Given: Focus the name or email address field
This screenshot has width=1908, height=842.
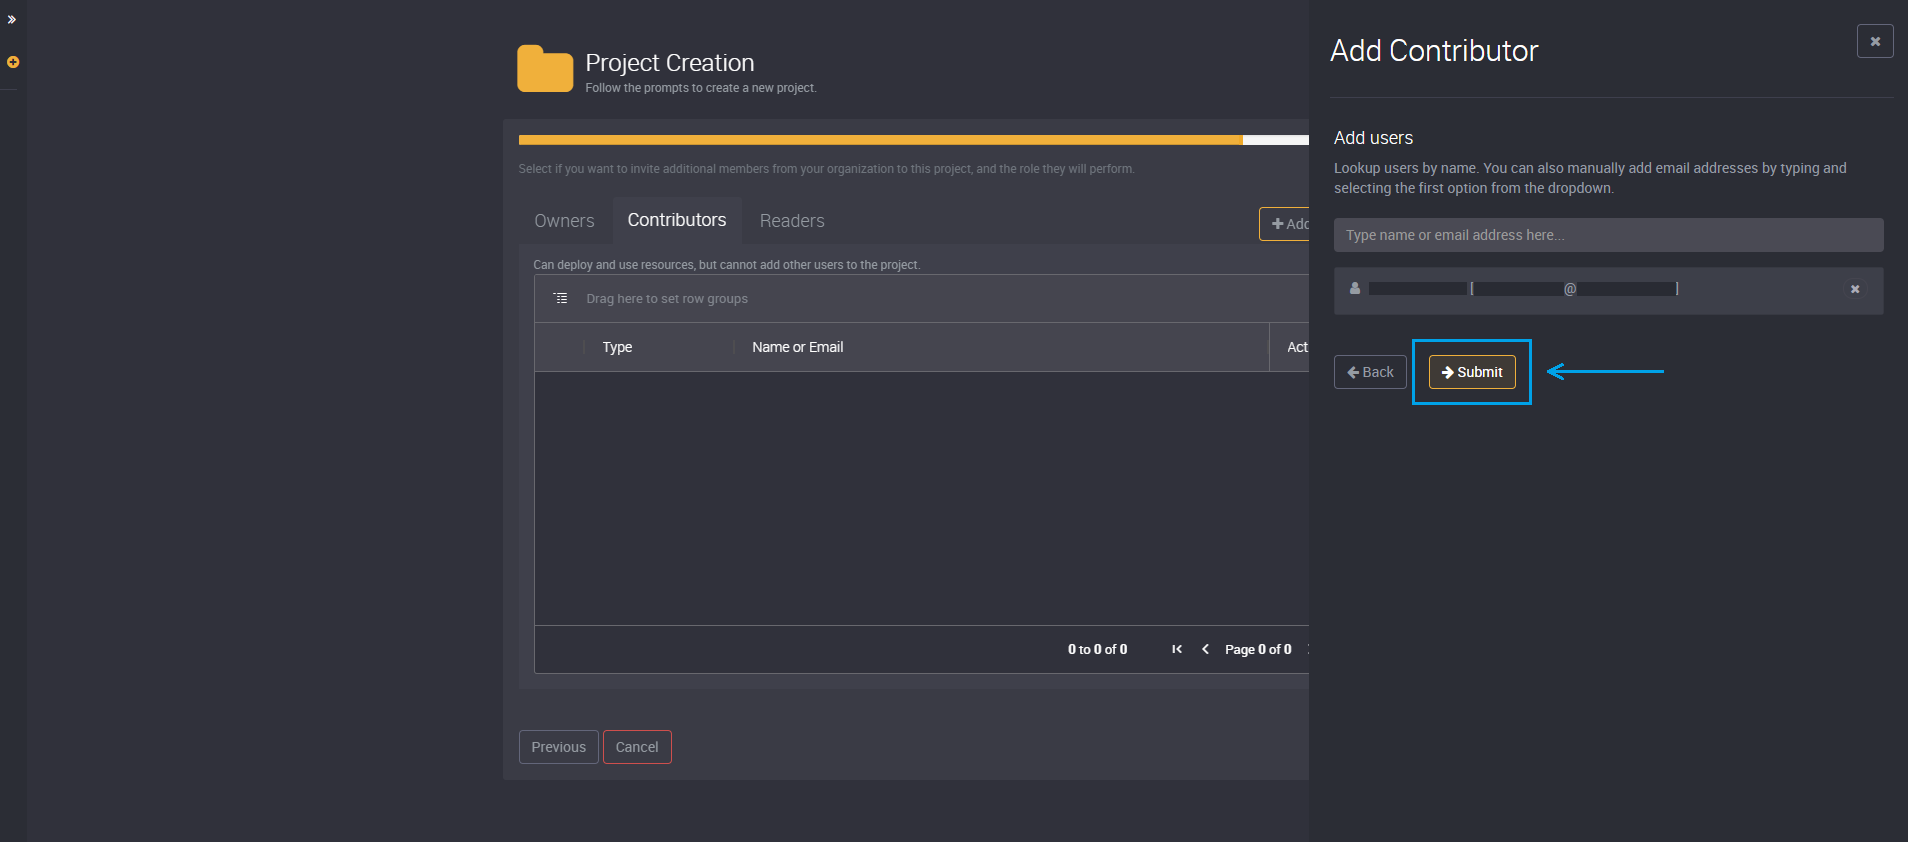Looking at the screenshot, I should 1608,235.
